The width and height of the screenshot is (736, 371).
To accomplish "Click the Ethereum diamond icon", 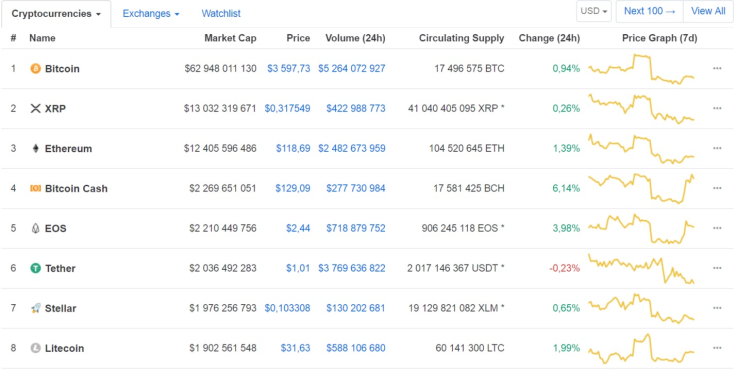I will pos(35,148).
